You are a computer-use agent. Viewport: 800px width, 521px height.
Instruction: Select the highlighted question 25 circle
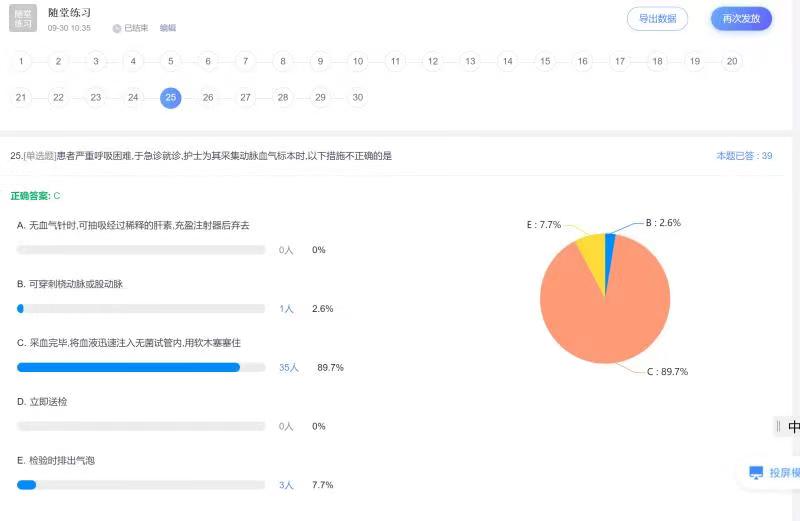pyautogui.click(x=171, y=97)
